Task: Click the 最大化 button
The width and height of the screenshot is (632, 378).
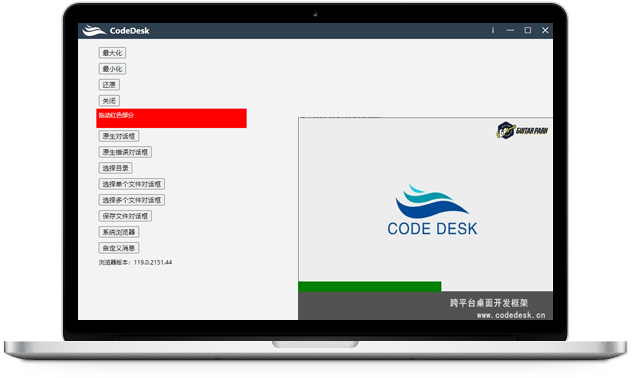Action: coord(112,53)
